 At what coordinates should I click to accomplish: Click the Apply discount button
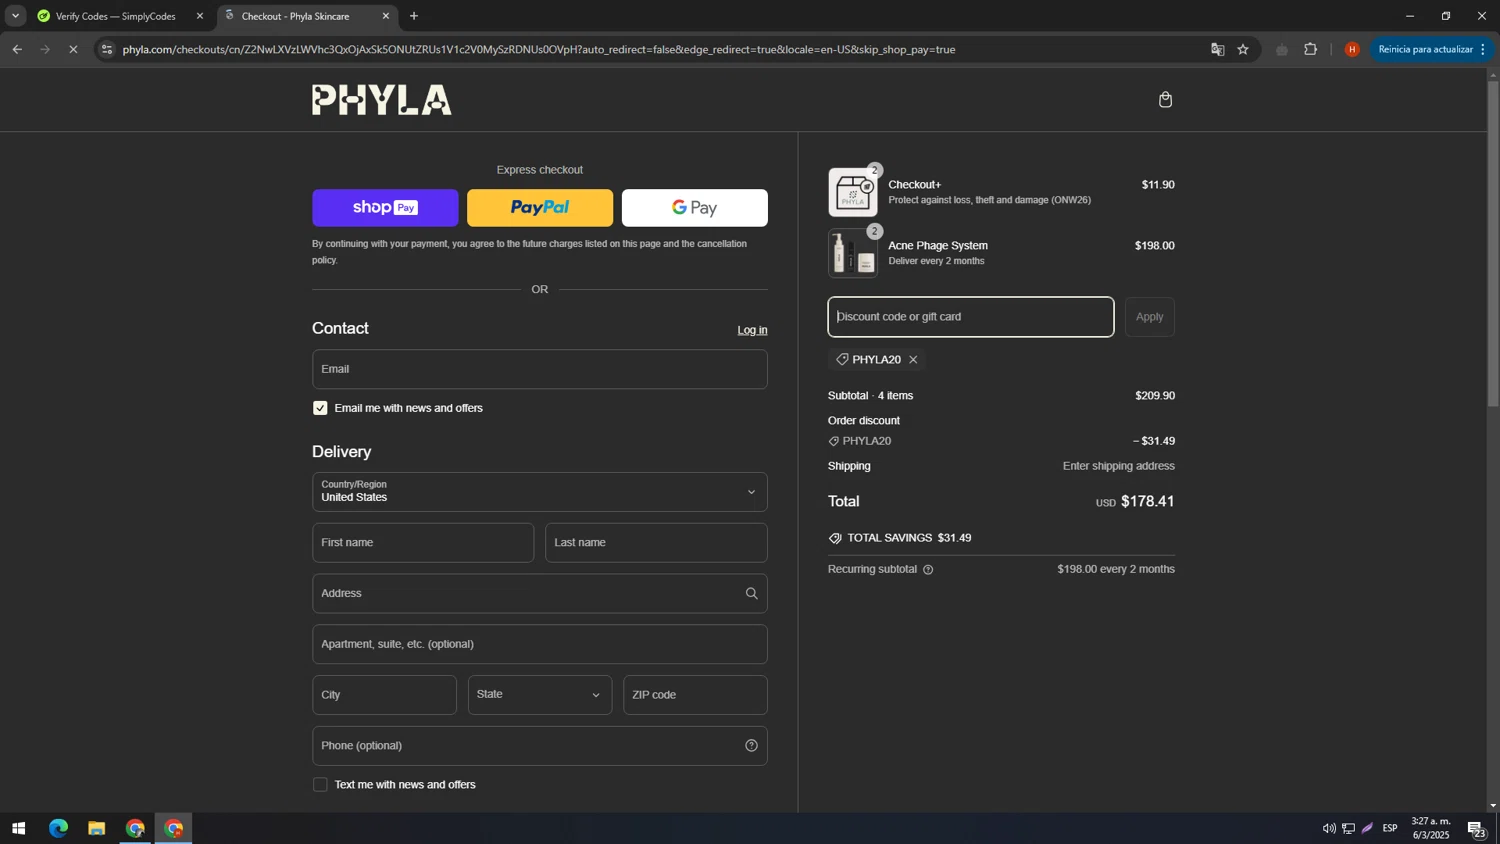(x=1150, y=317)
